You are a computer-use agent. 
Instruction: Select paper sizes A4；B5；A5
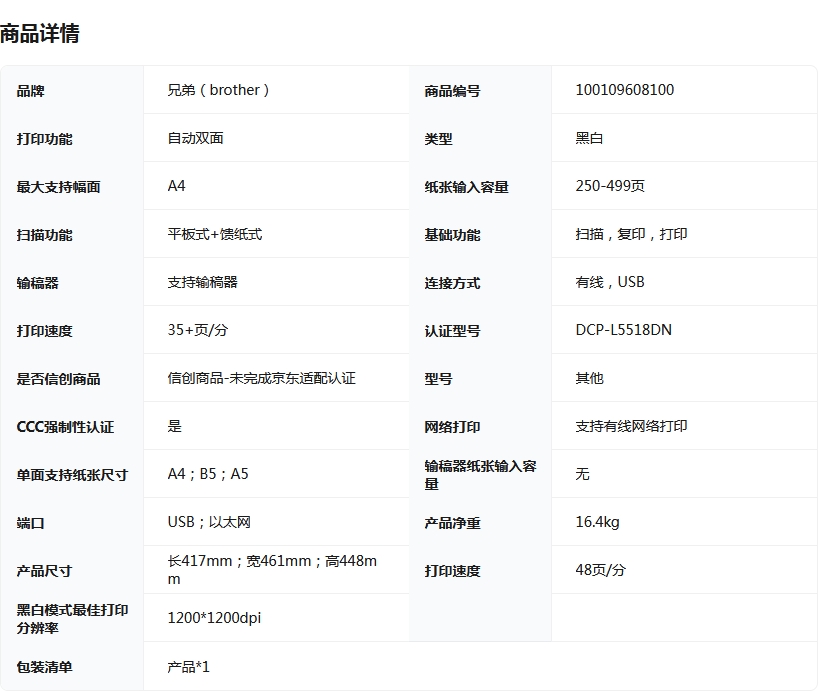coord(208,474)
